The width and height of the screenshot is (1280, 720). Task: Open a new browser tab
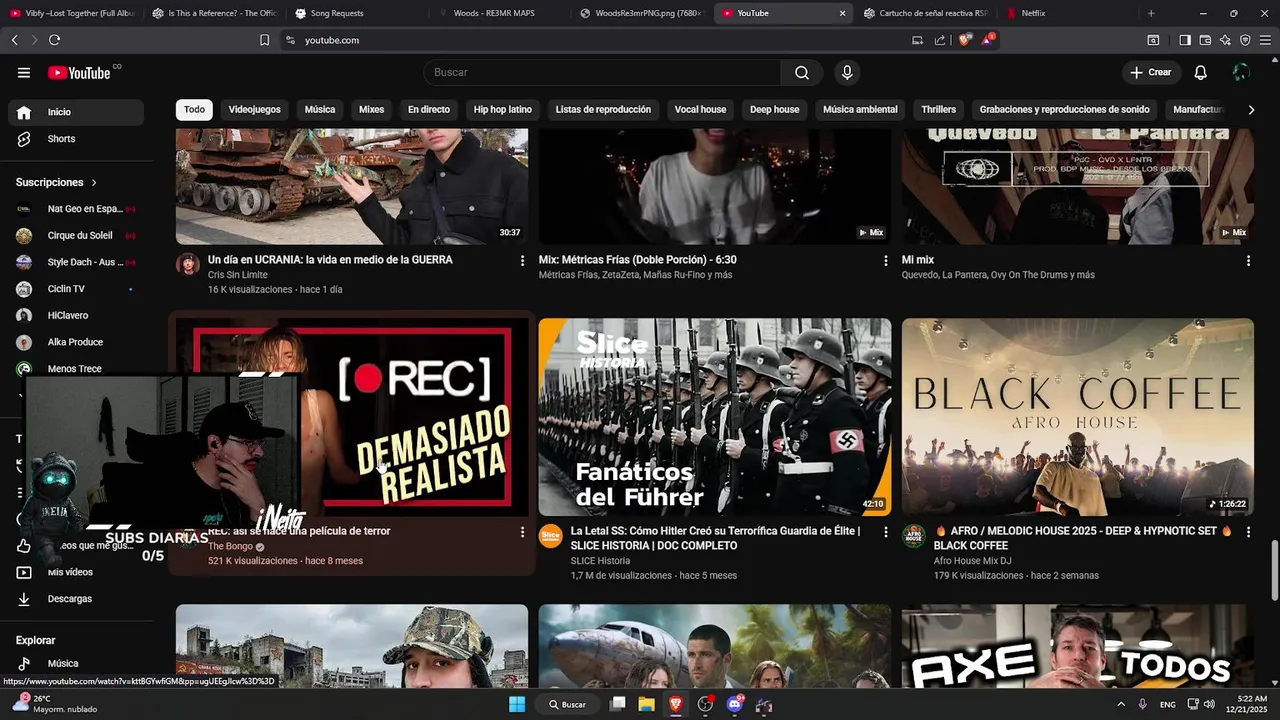[1151, 13]
